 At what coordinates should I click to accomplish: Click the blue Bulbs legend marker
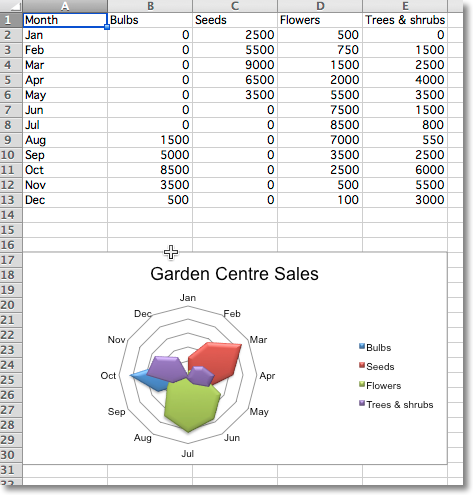coord(362,346)
